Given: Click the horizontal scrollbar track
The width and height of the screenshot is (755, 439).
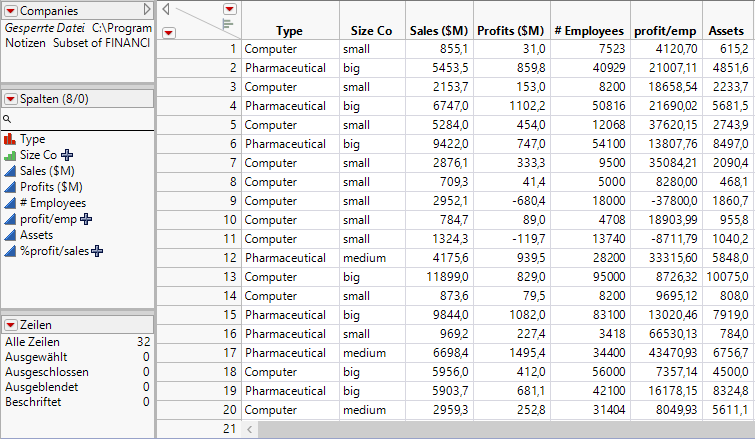Looking at the screenshot, I should click(506, 429).
